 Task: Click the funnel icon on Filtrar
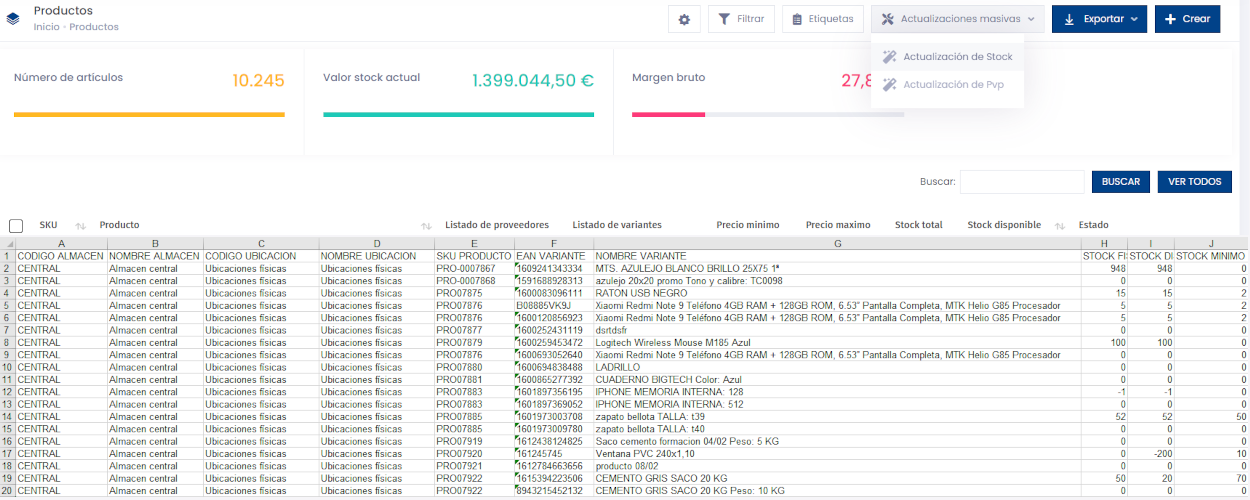pos(724,19)
